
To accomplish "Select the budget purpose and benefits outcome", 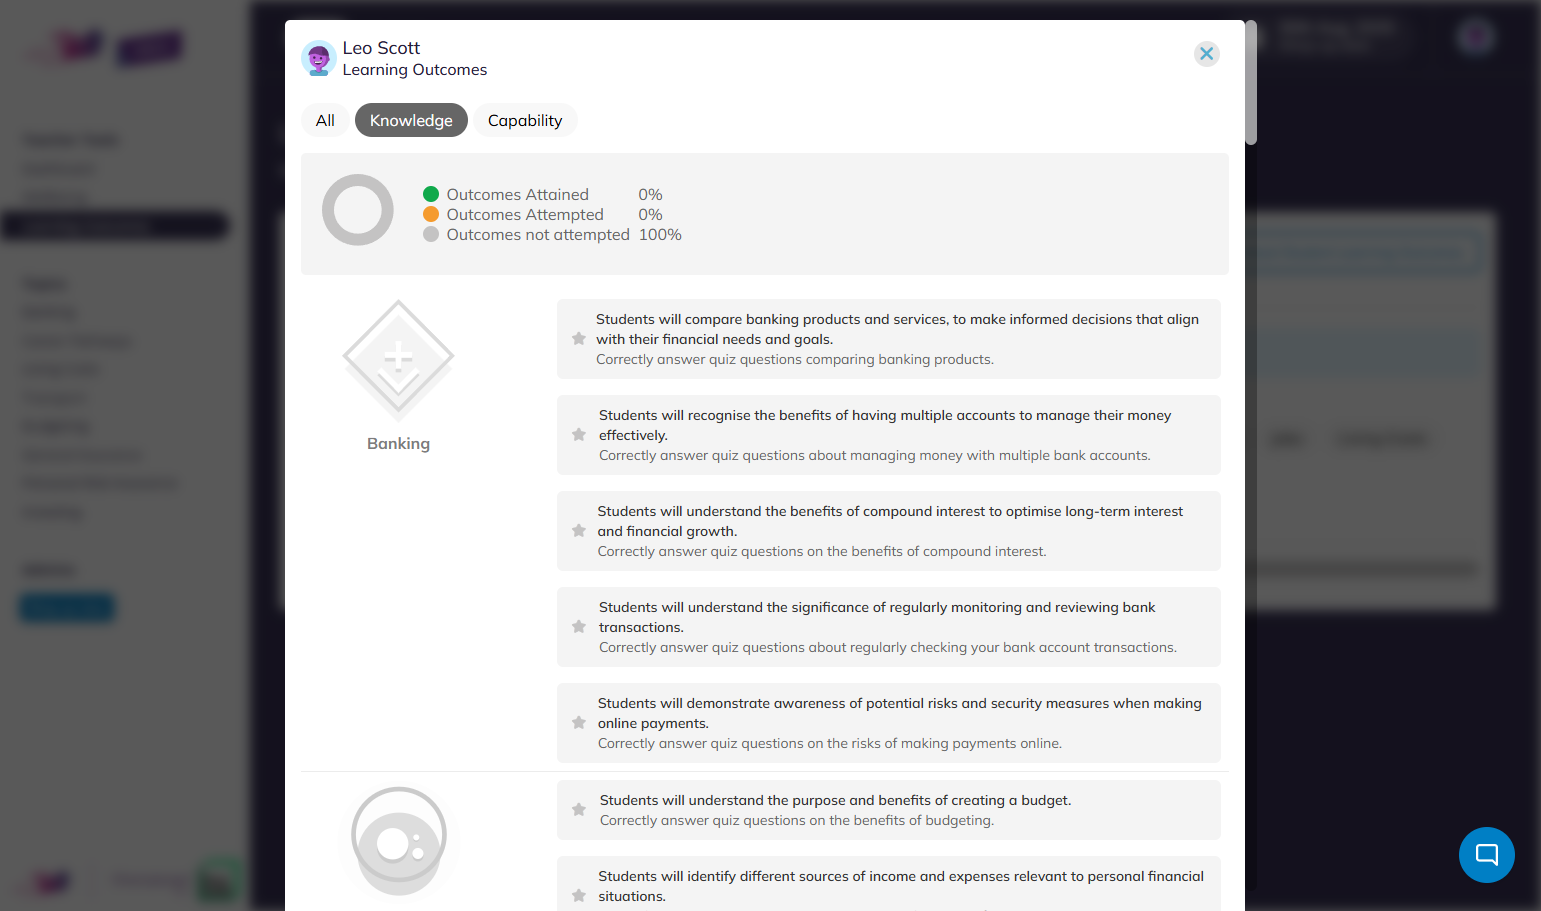I will (x=889, y=810).
